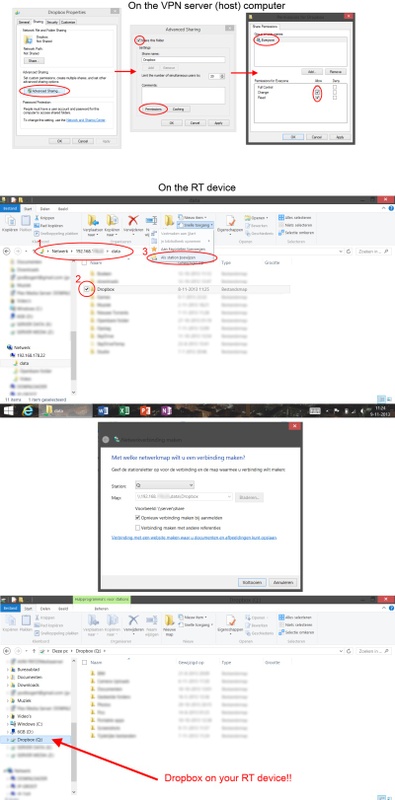Click Kopiëren naar icon in data Explorer
The width and height of the screenshot is (395, 800).
pyautogui.click(x=113, y=226)
